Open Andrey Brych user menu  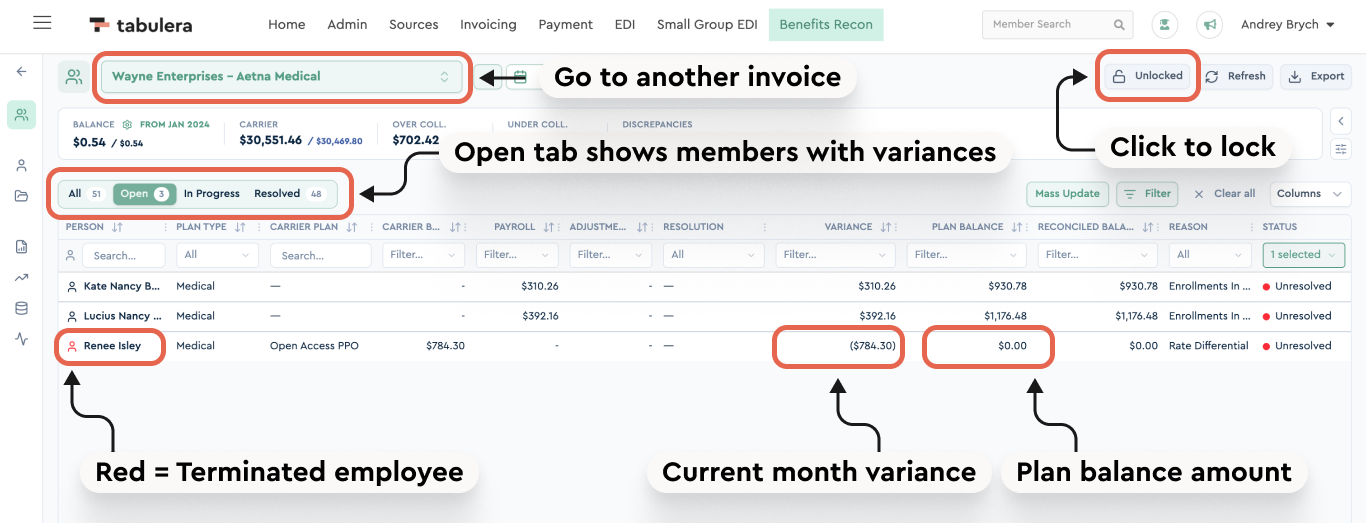point(1288,24)
